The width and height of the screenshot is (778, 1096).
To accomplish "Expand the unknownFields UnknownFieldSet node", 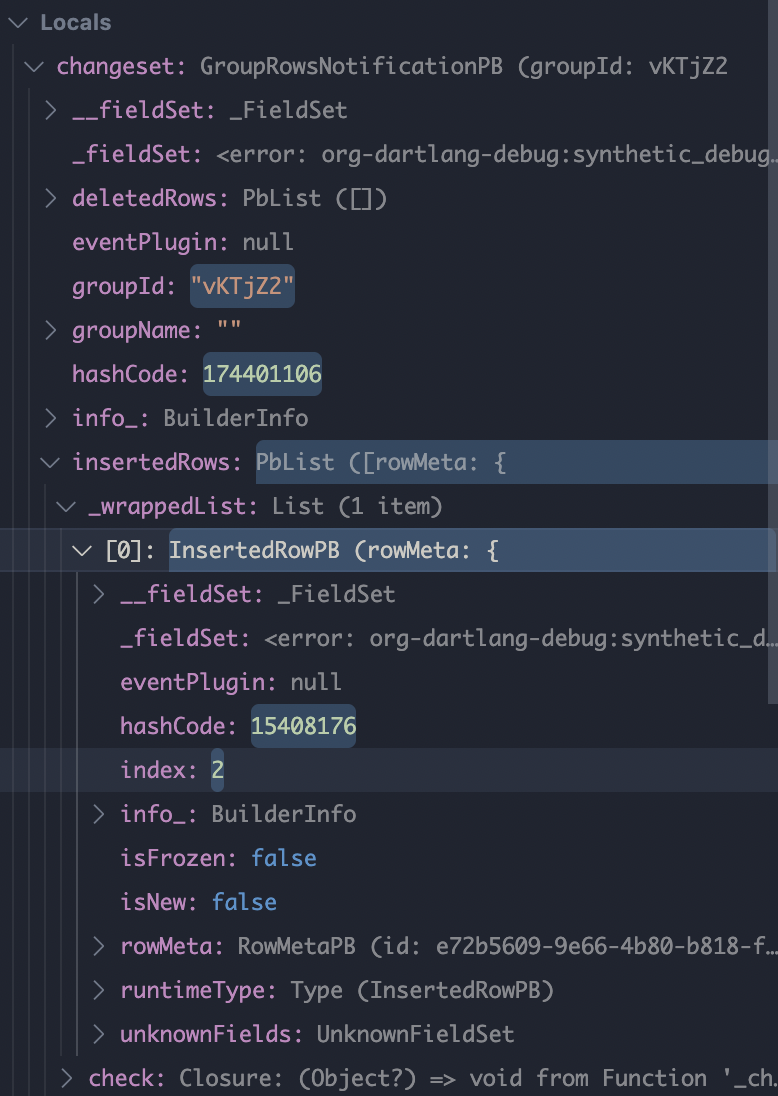I will pos(97,1034).
